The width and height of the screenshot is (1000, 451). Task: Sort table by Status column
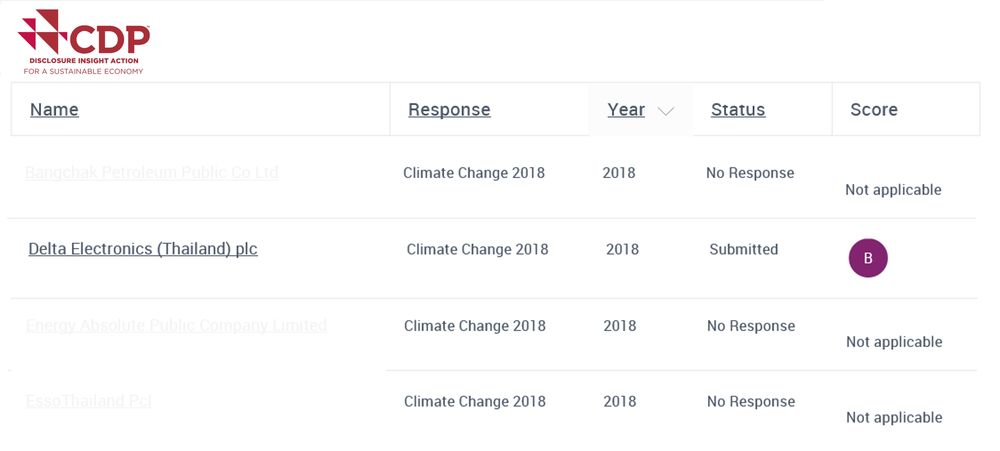pos(738,110)
